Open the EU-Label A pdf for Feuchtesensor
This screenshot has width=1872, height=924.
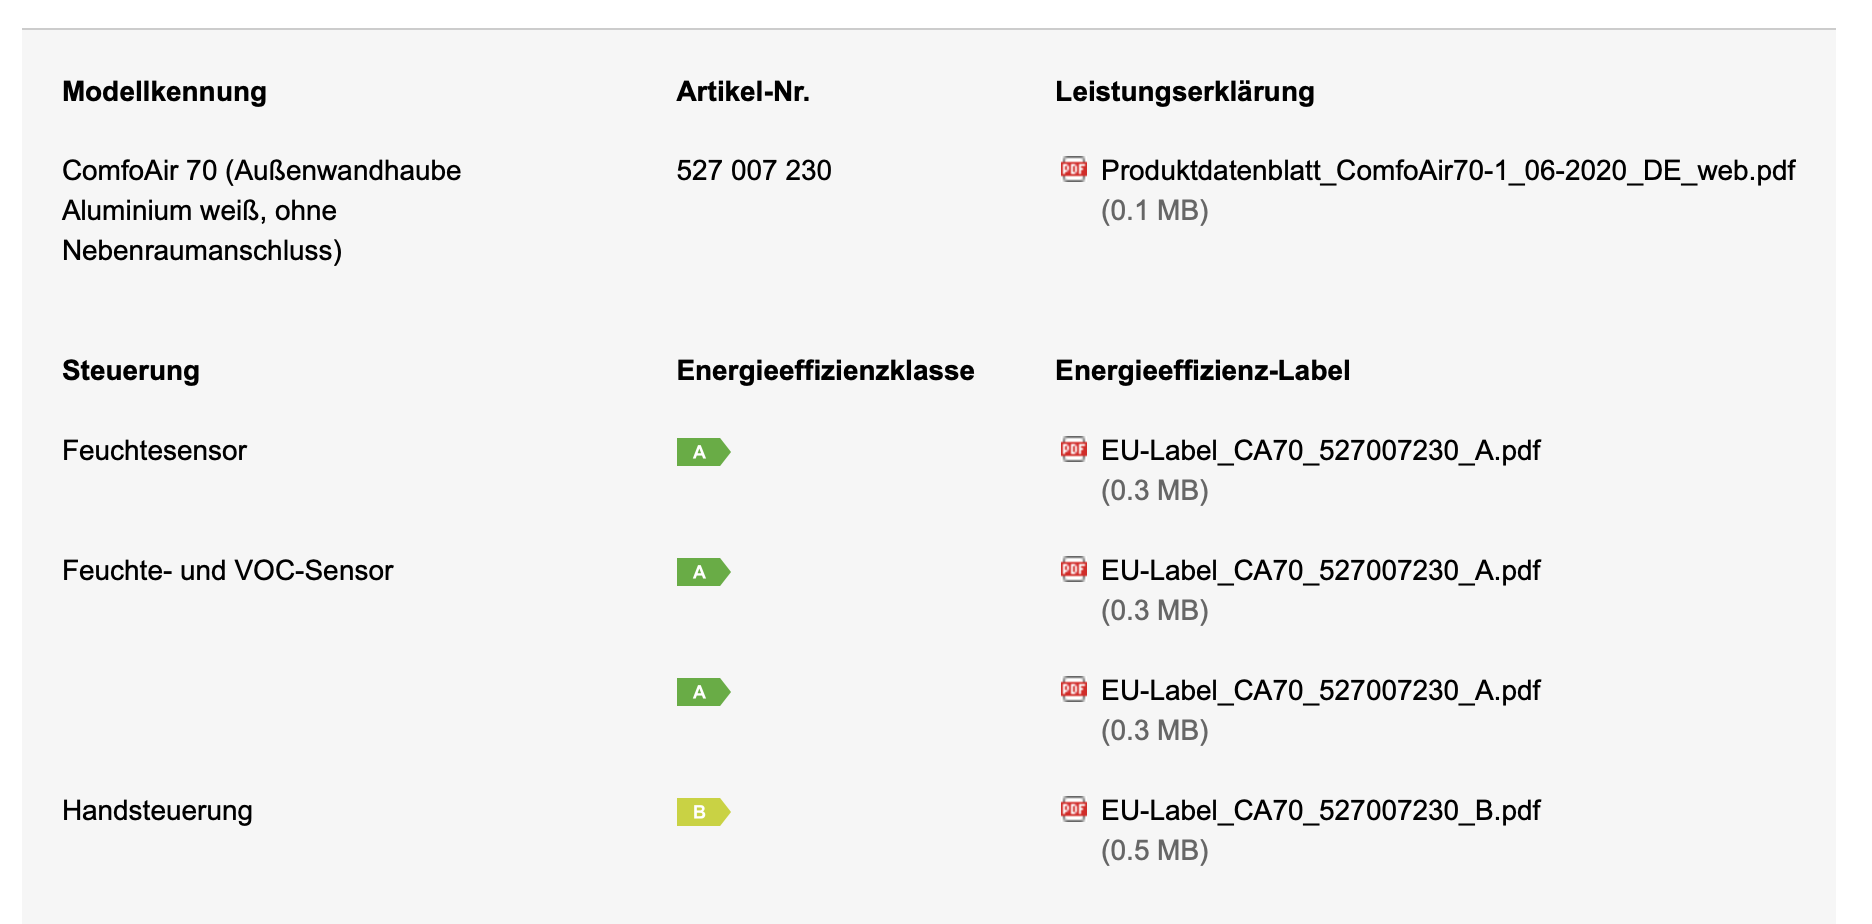[1320, 451]
